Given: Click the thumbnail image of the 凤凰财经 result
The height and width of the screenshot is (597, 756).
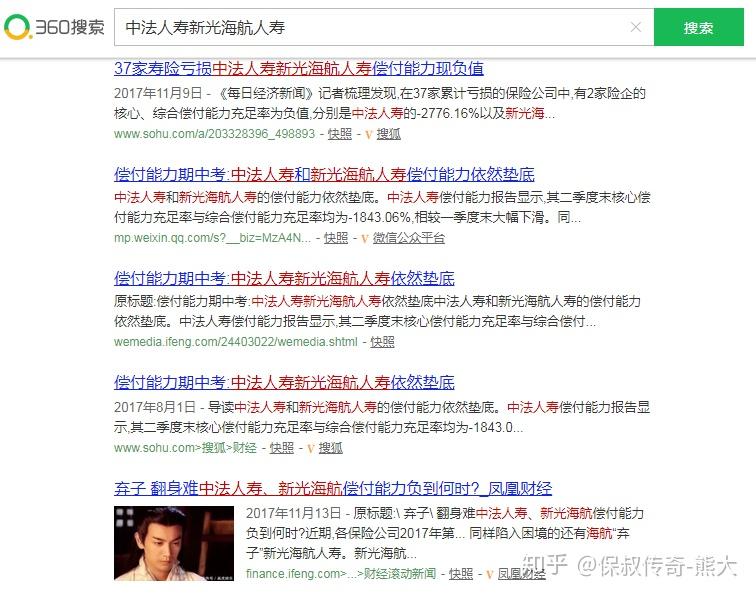Looking at the screenshot, I should click(x=174, y=543).
